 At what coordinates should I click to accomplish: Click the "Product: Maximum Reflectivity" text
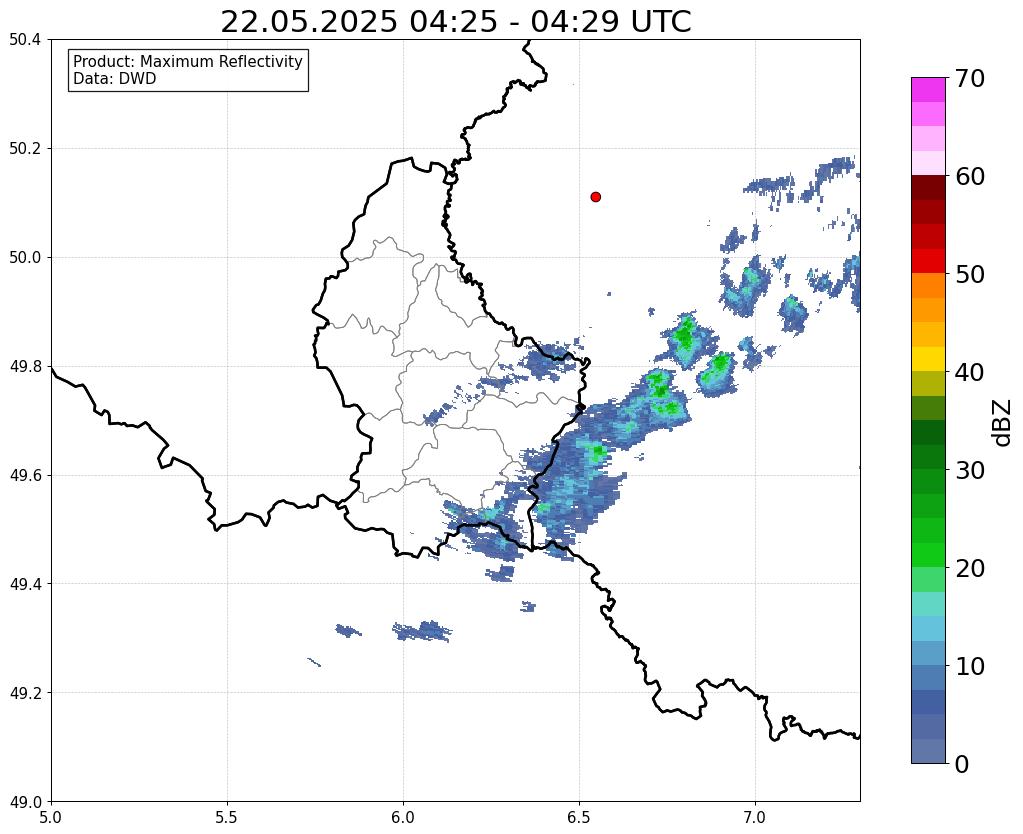point(188,61)
